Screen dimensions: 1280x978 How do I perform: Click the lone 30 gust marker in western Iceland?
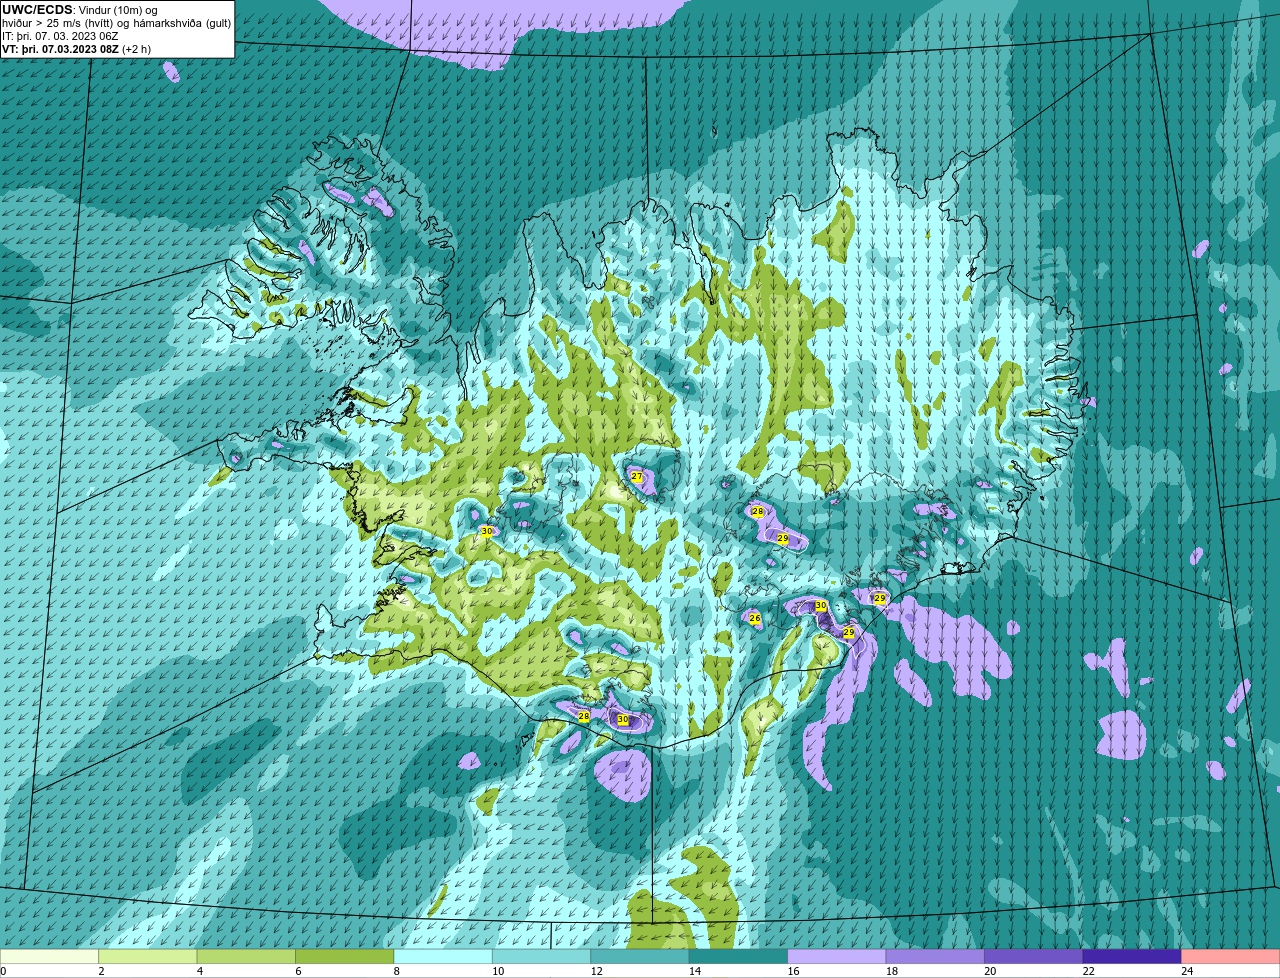click(487, 531)
